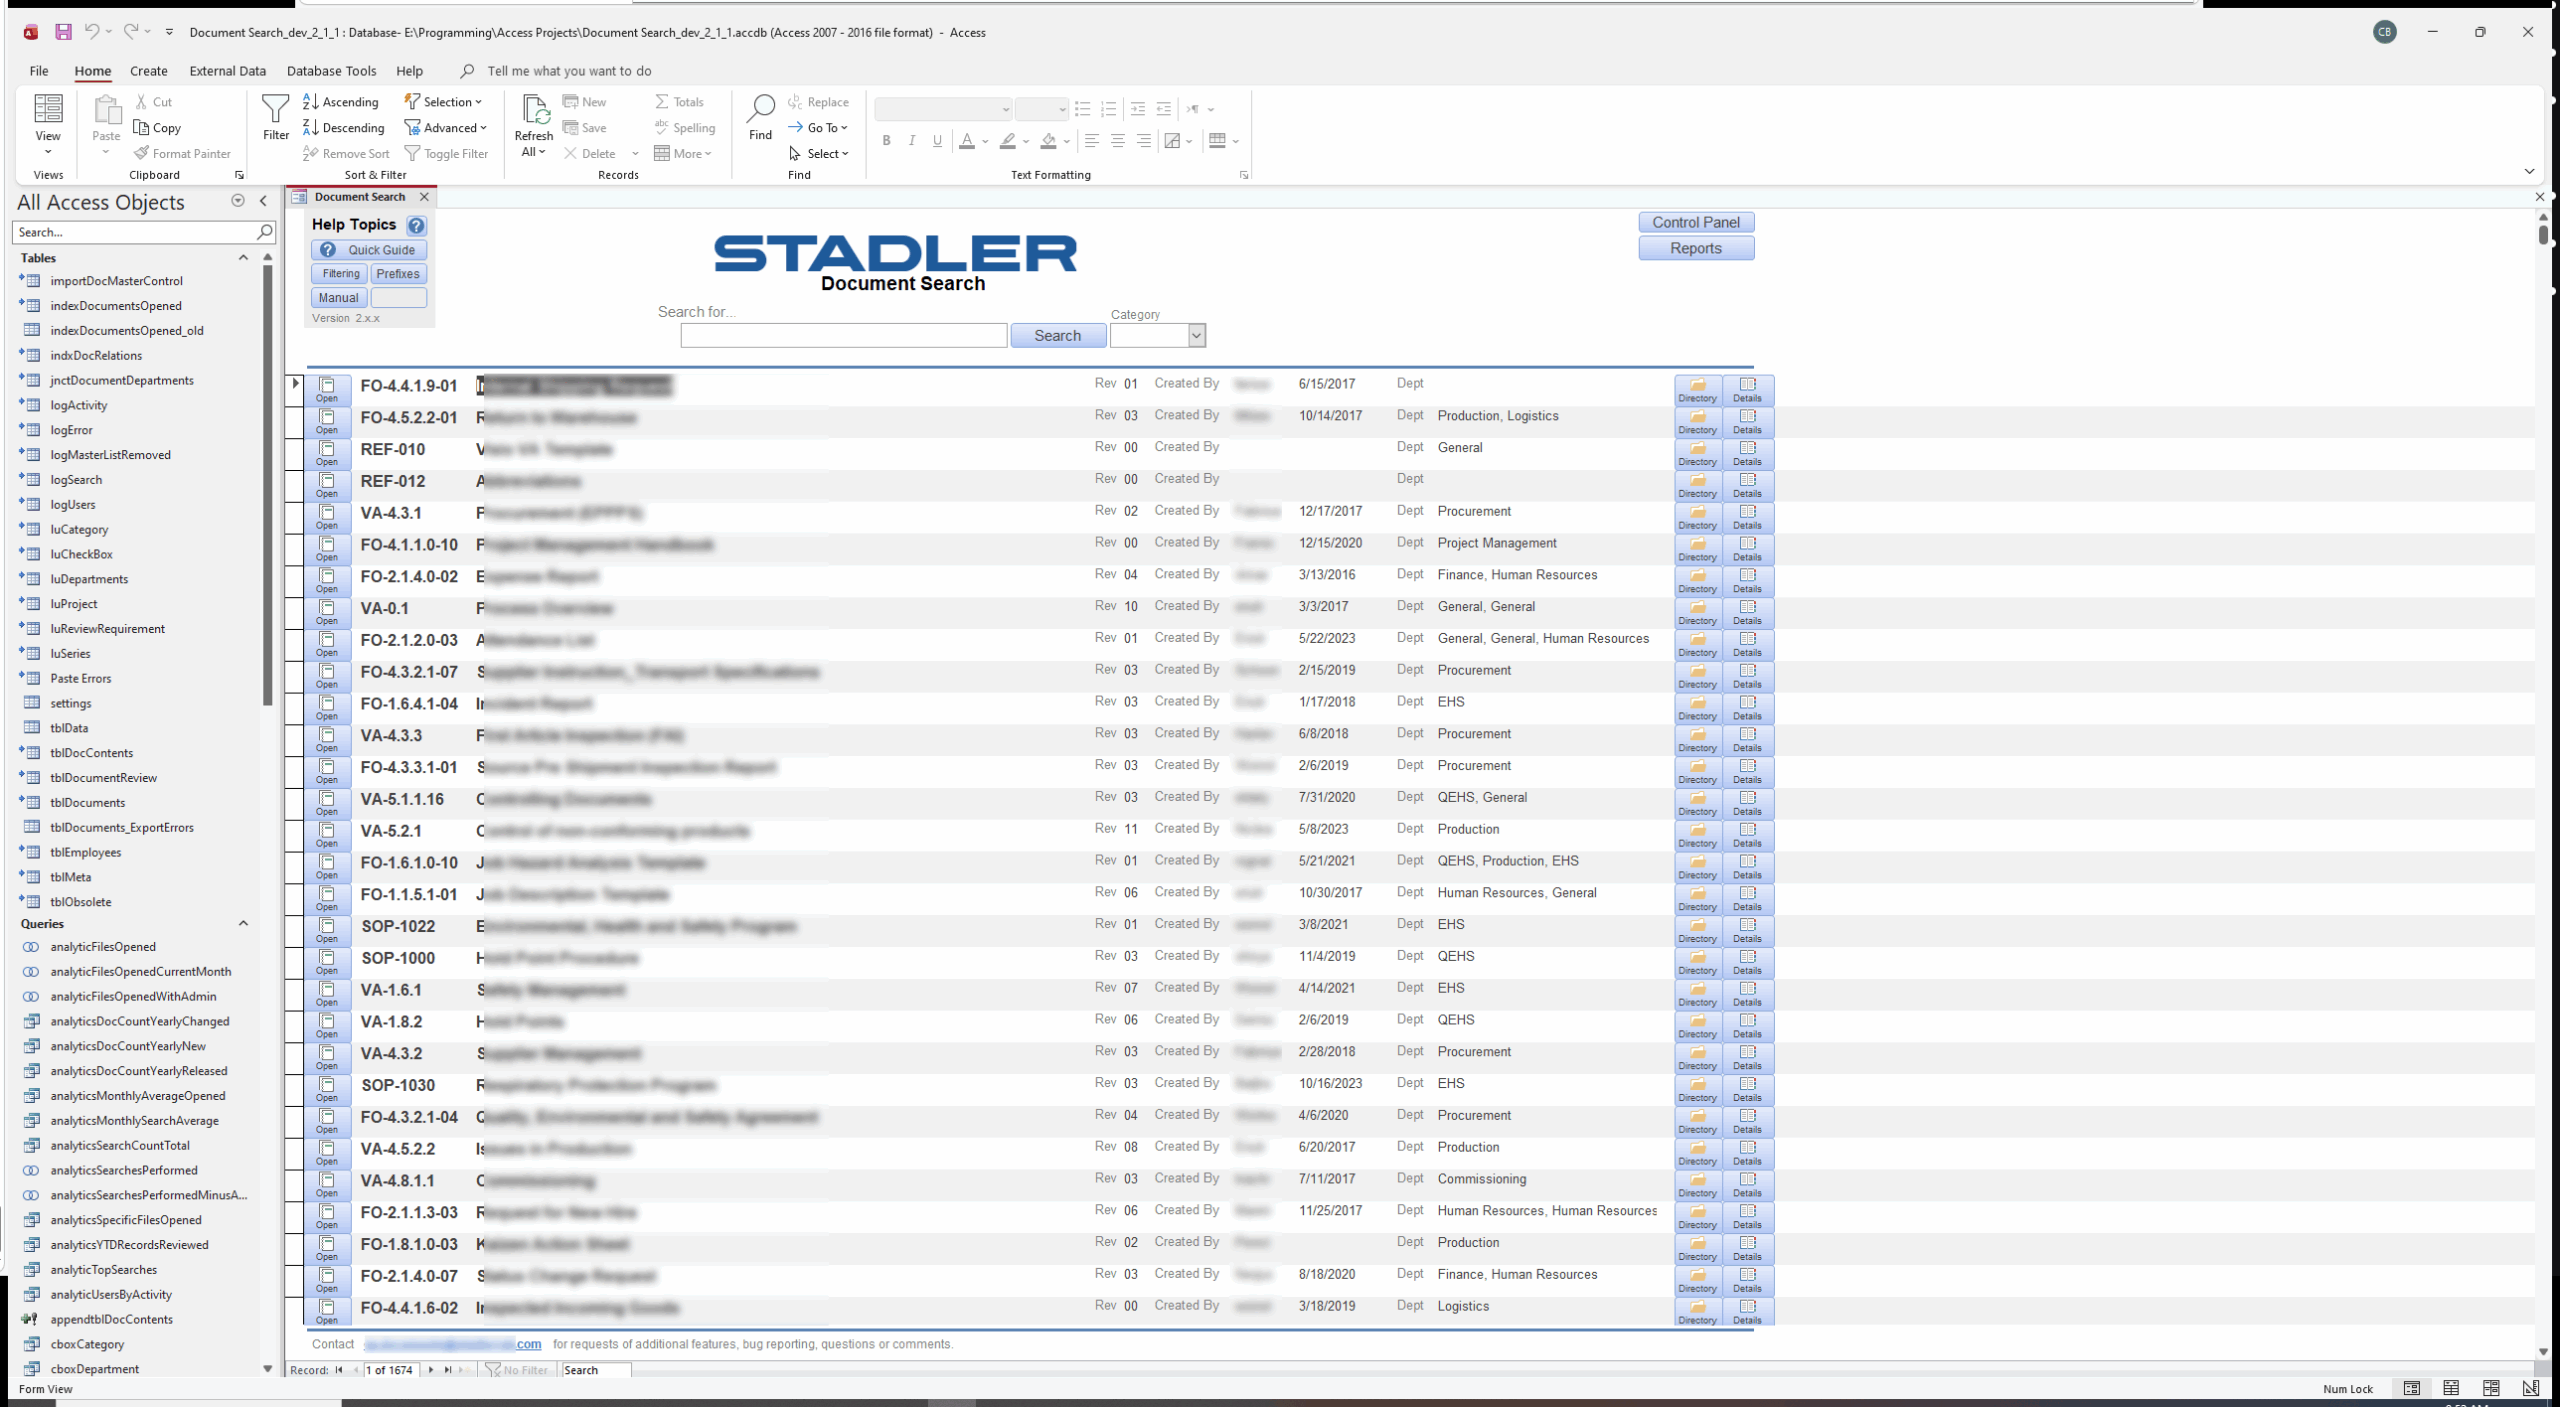This screenshot has height=1407, width=2560.
Task: Open the help question mark beside Help Topics
Action: (417, 225)
